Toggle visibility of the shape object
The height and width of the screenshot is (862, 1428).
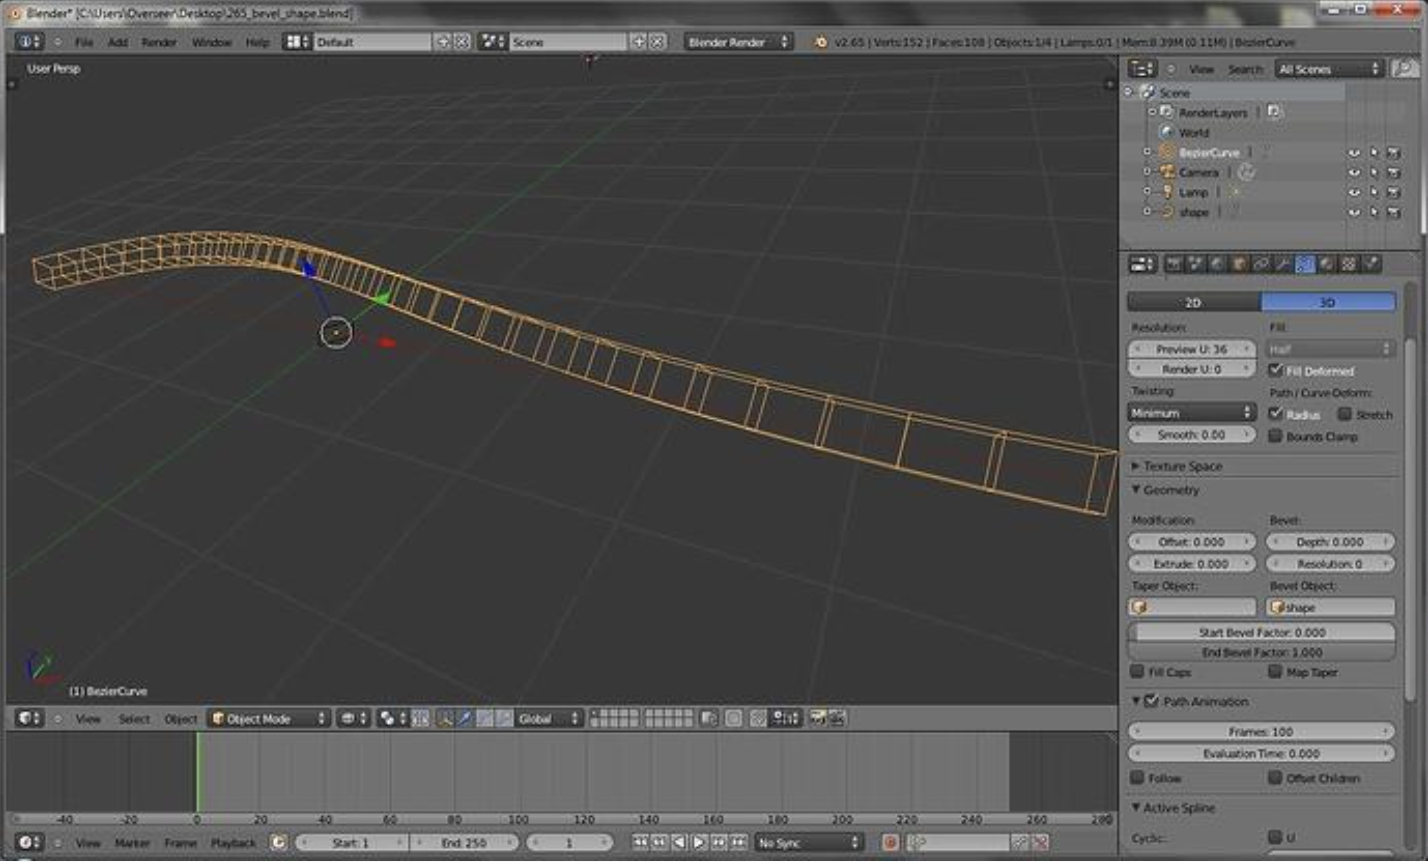[x=1355, y=213]
